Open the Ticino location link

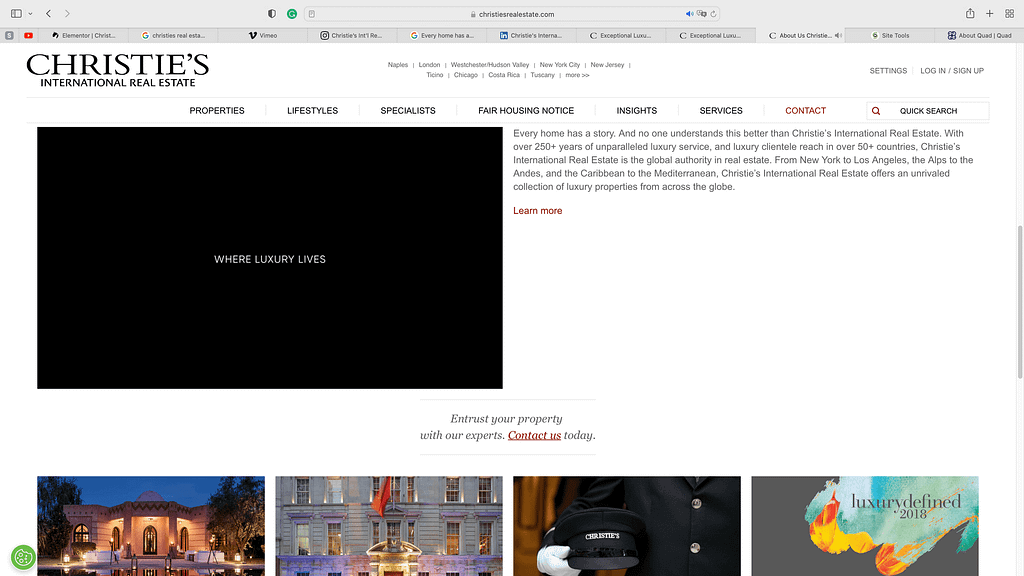point(435,75)
